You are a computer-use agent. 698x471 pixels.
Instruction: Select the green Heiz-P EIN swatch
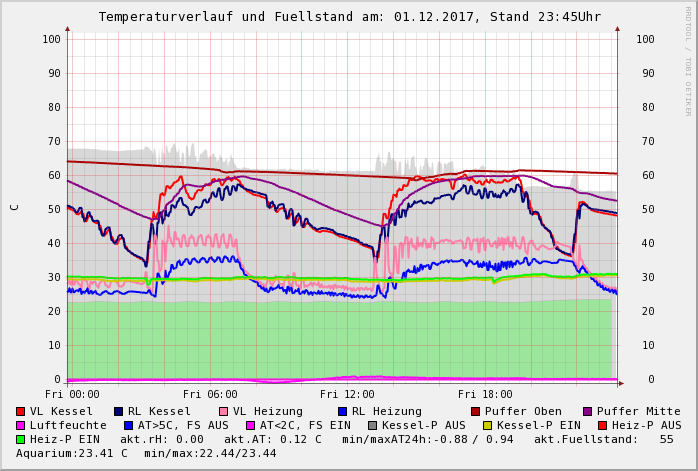(21, 439)
